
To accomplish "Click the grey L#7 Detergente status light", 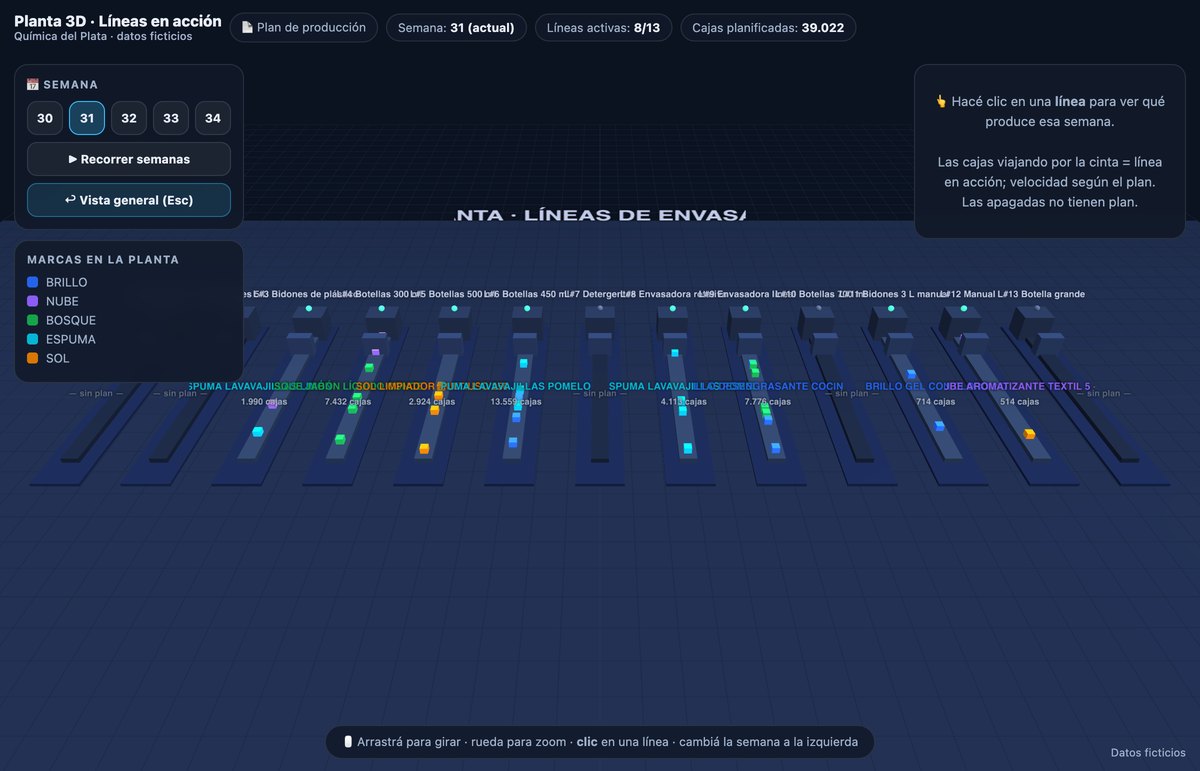I will pos(600,308).
